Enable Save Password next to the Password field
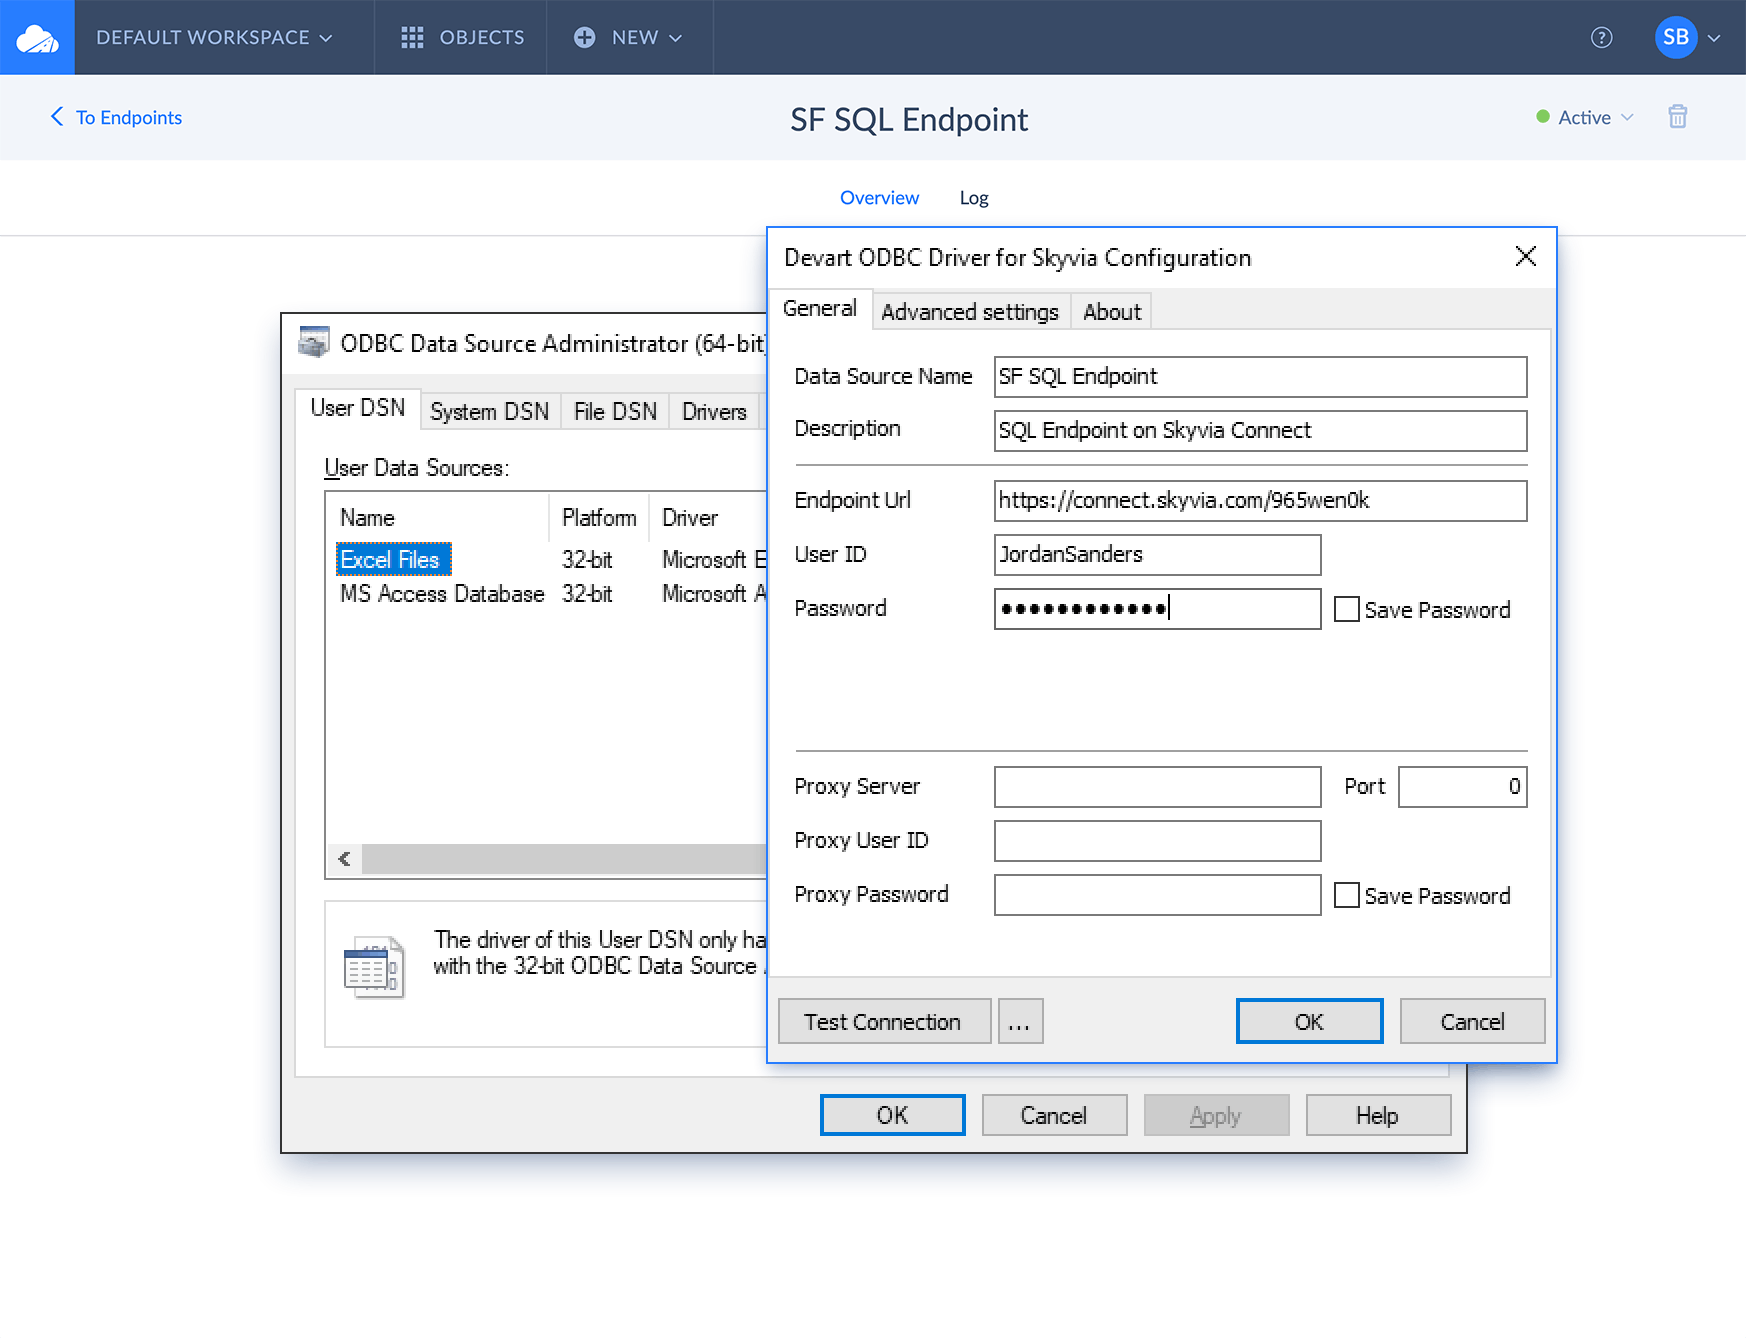 (x=1347, y=609)
